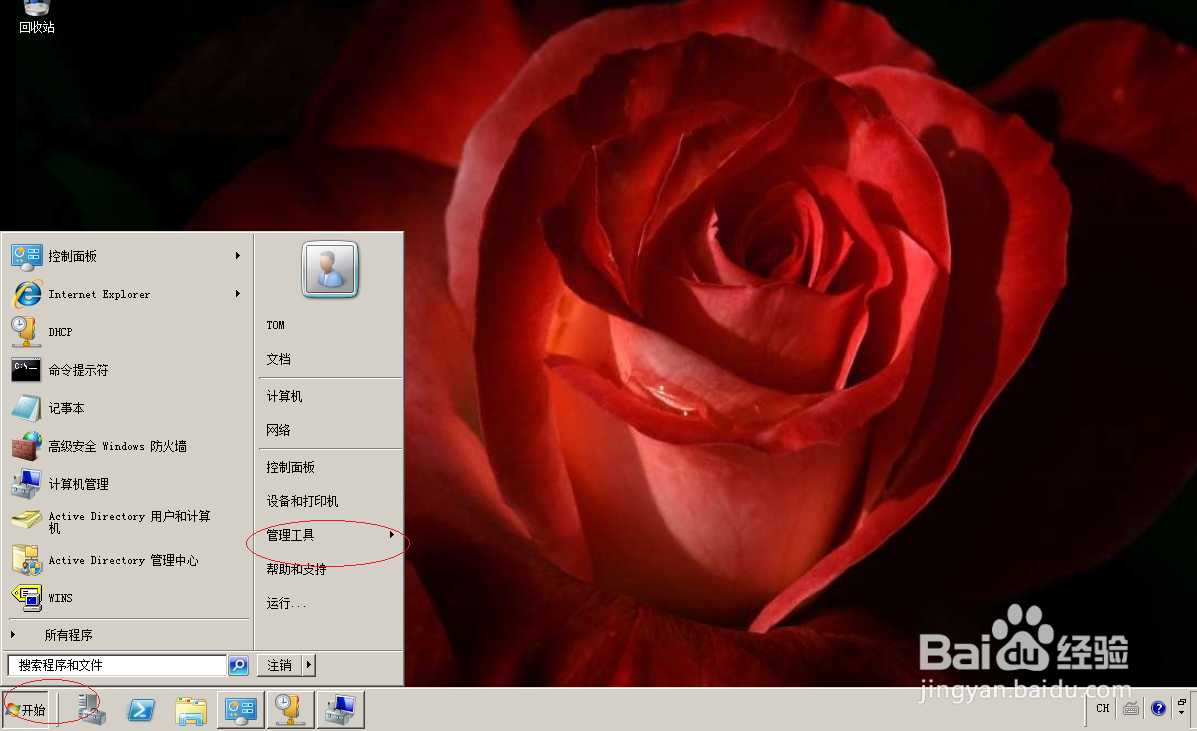Launch Windows PowerShell from the taskbar
Screen dimensions: 1197x731
click(141, 709)
